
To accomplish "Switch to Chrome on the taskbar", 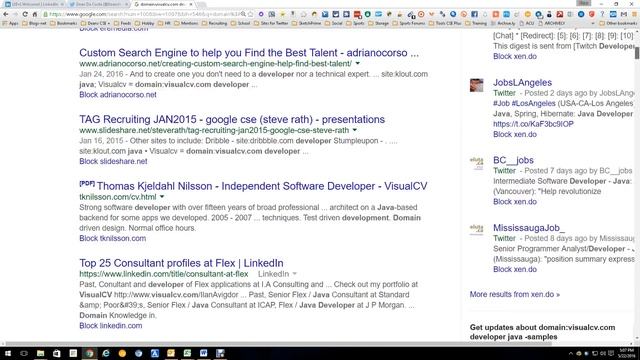I will click(89, 353).
